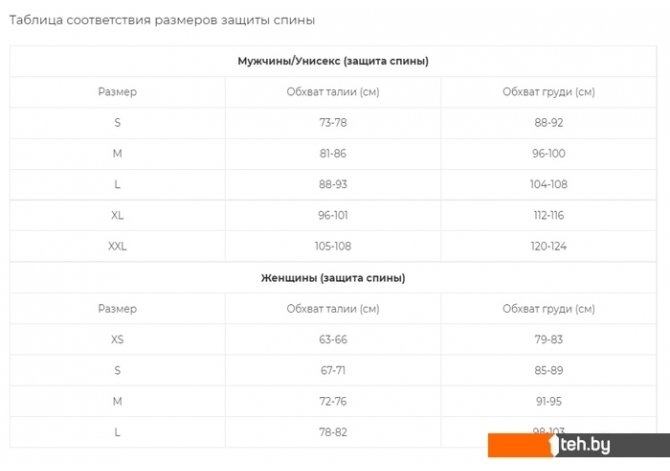
Task: Select chest value 112-116
Action: [x=549, y=215]
